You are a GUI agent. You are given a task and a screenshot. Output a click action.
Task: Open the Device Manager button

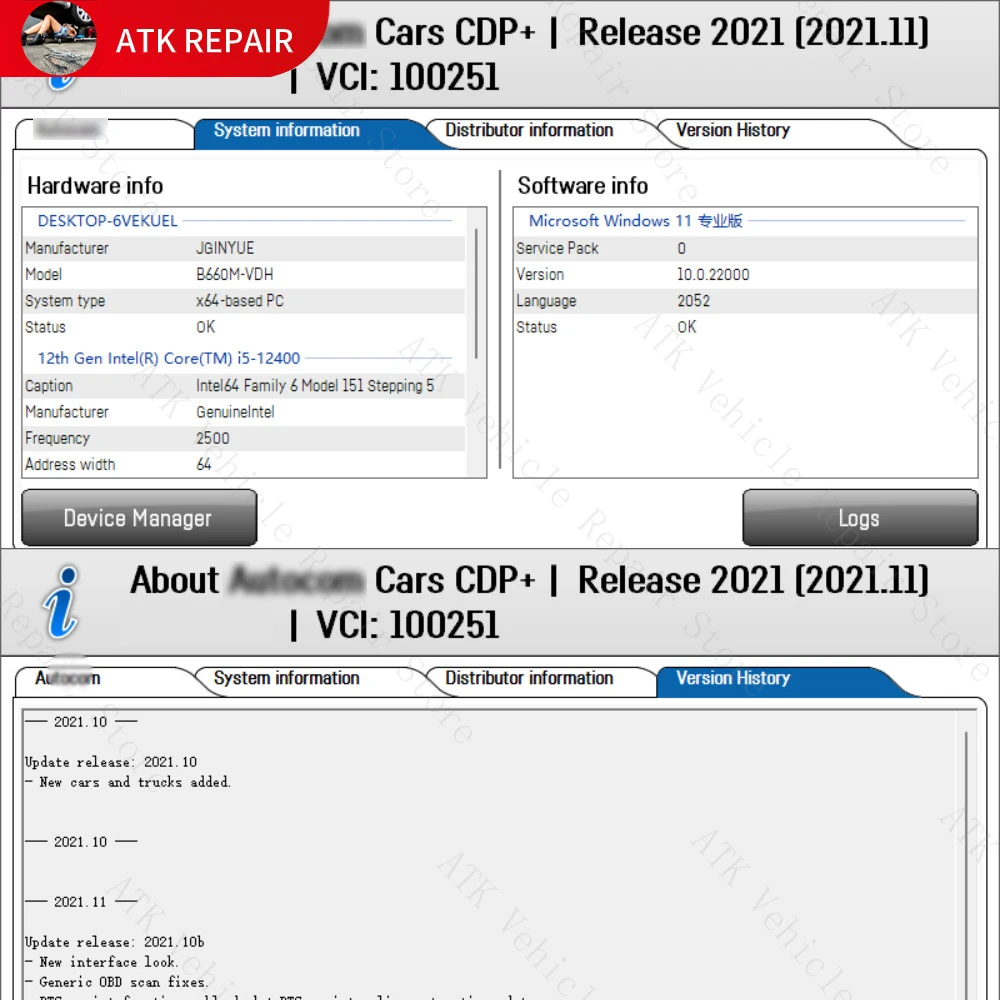139,518
